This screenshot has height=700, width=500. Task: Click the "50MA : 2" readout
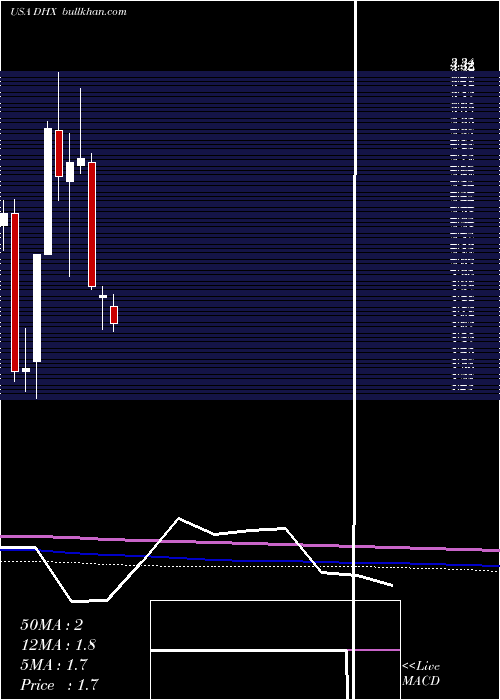[x=51, y=625]
